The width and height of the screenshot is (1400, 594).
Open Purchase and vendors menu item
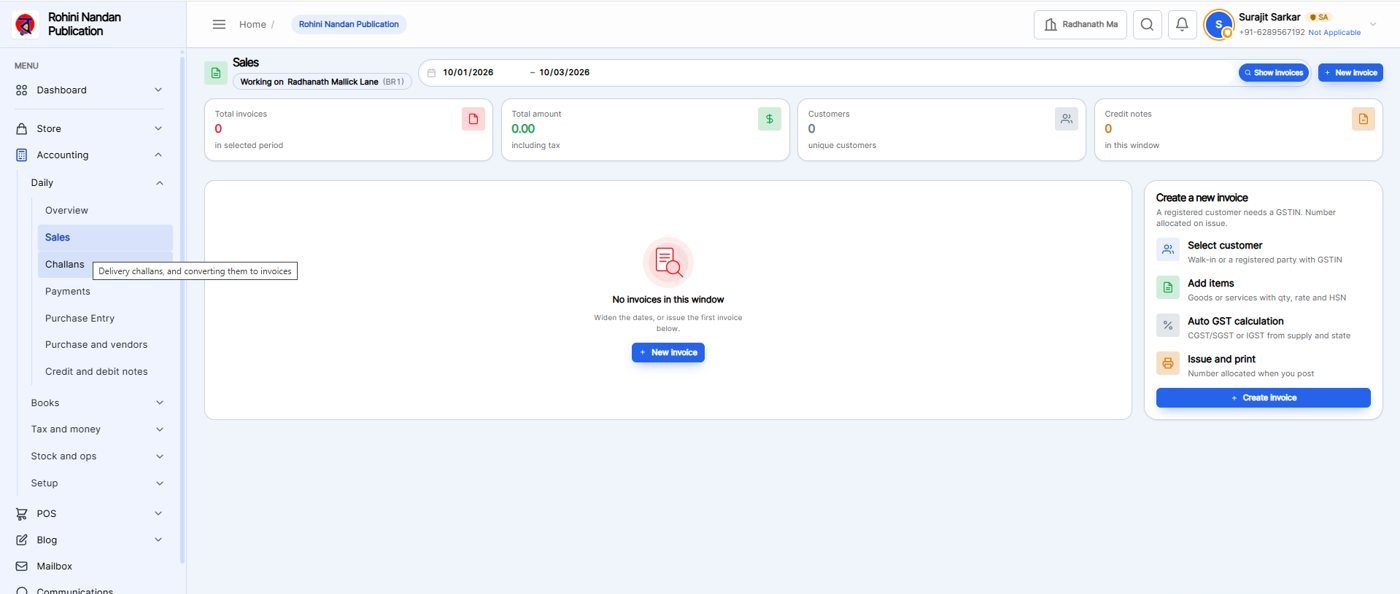pyautogui.click(x=105, y=345)
